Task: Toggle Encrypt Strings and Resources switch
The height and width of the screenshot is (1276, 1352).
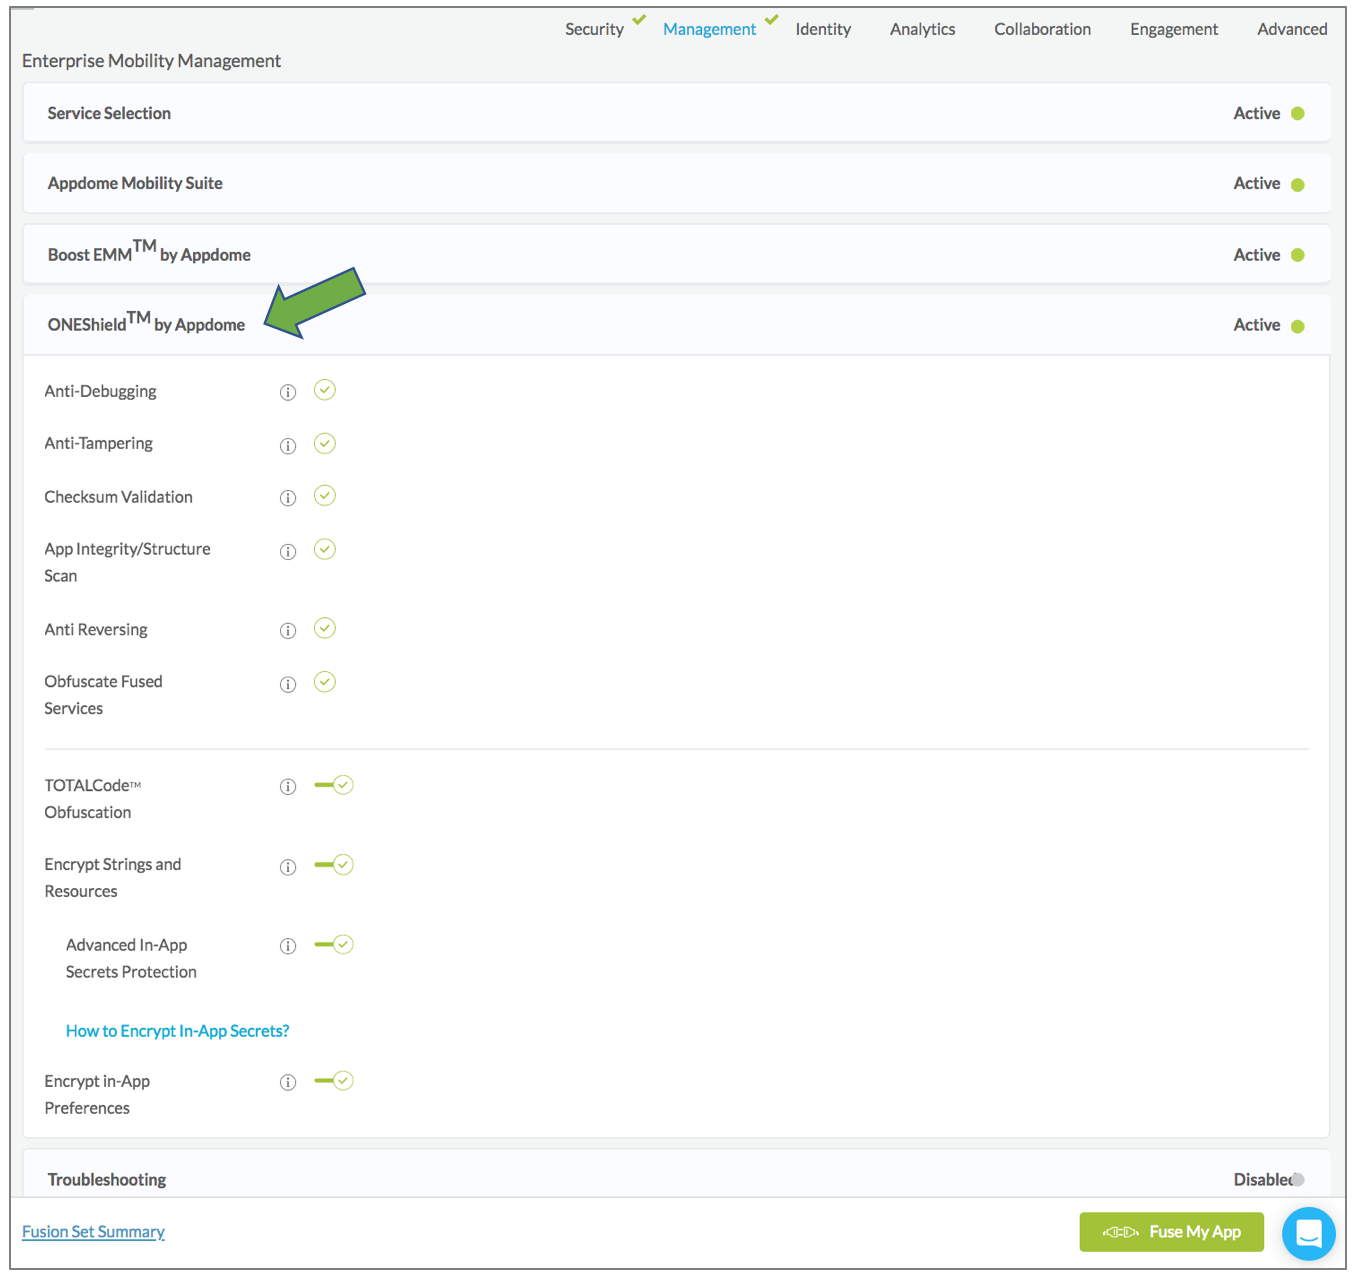Action: point(334,865)
